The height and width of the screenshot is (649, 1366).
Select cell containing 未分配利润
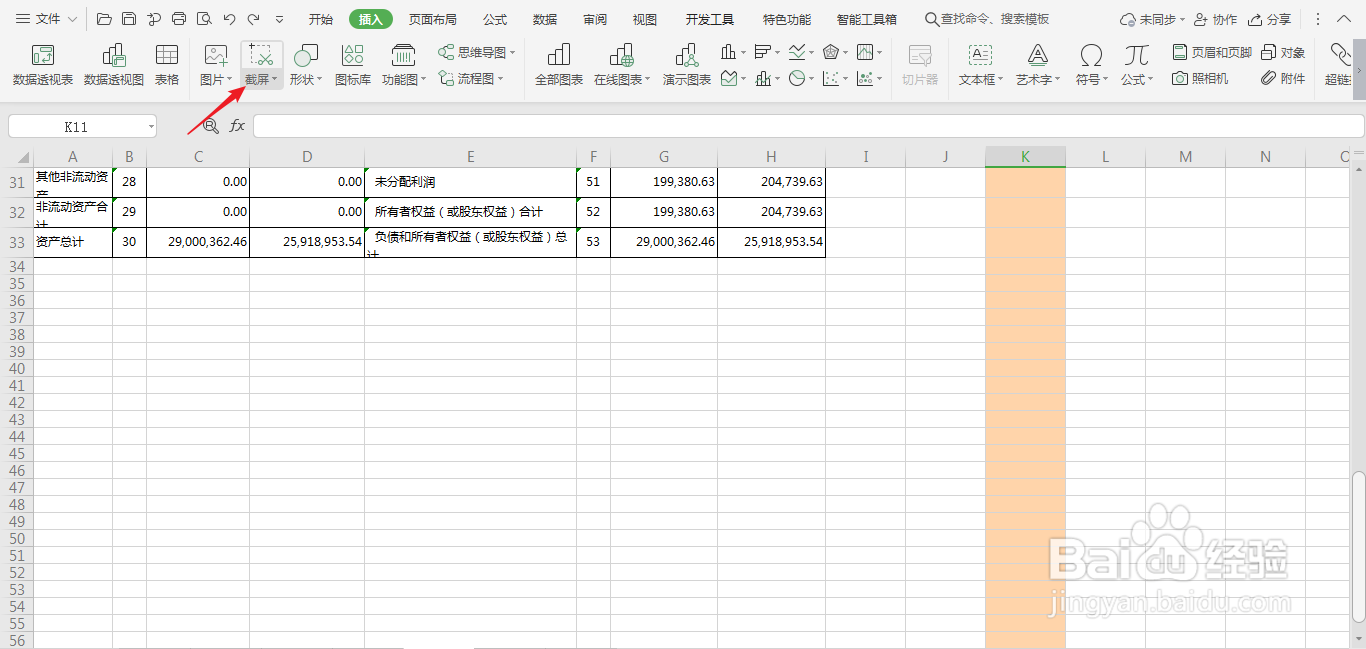[x=471, y=182]
